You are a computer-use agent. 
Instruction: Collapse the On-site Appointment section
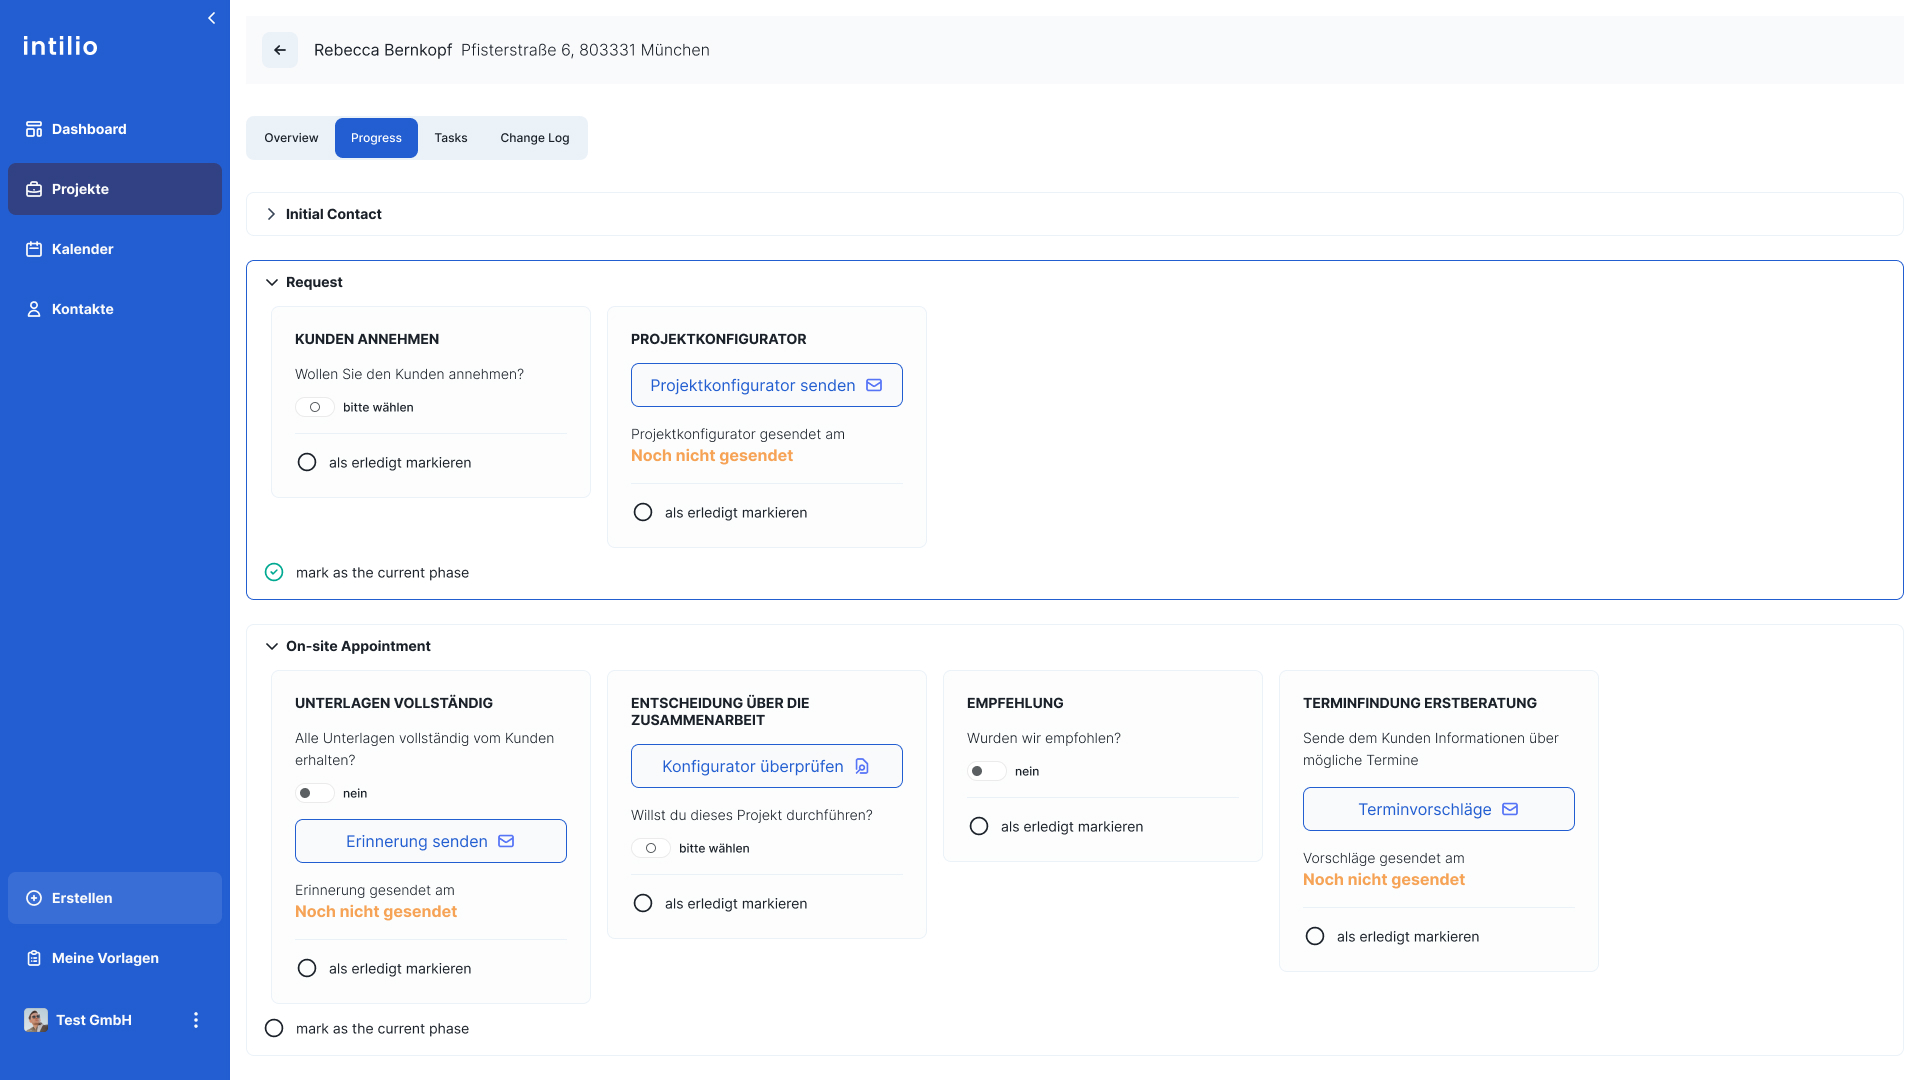[271, 646]
